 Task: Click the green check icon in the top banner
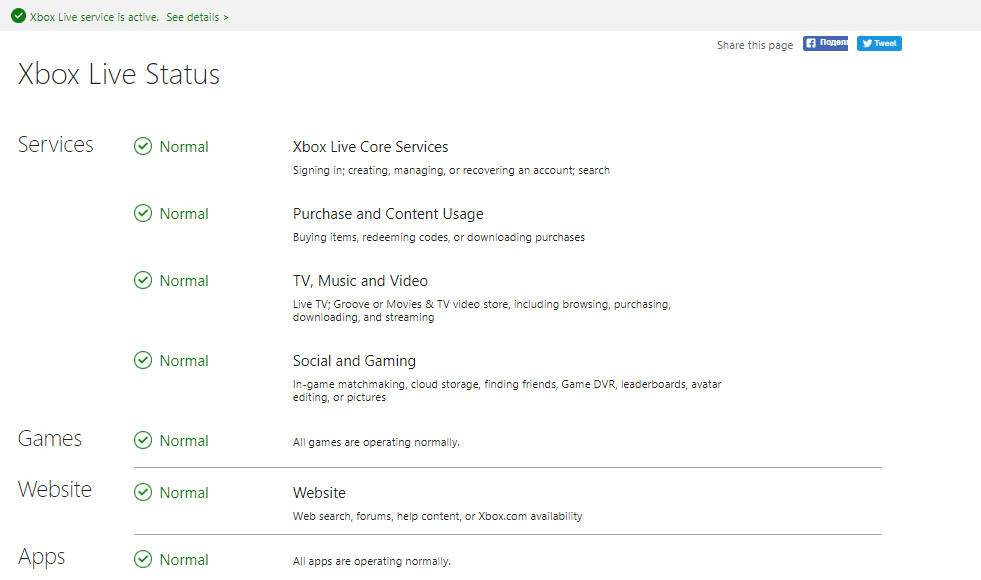(x=19, y=16)
